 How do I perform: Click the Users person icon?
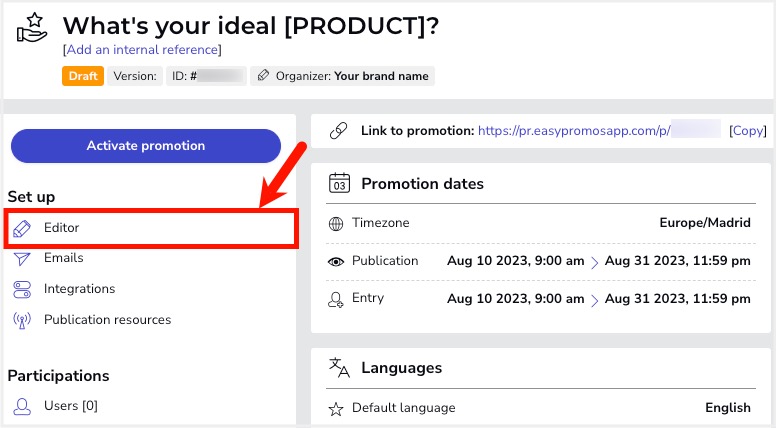pos(22,406)
